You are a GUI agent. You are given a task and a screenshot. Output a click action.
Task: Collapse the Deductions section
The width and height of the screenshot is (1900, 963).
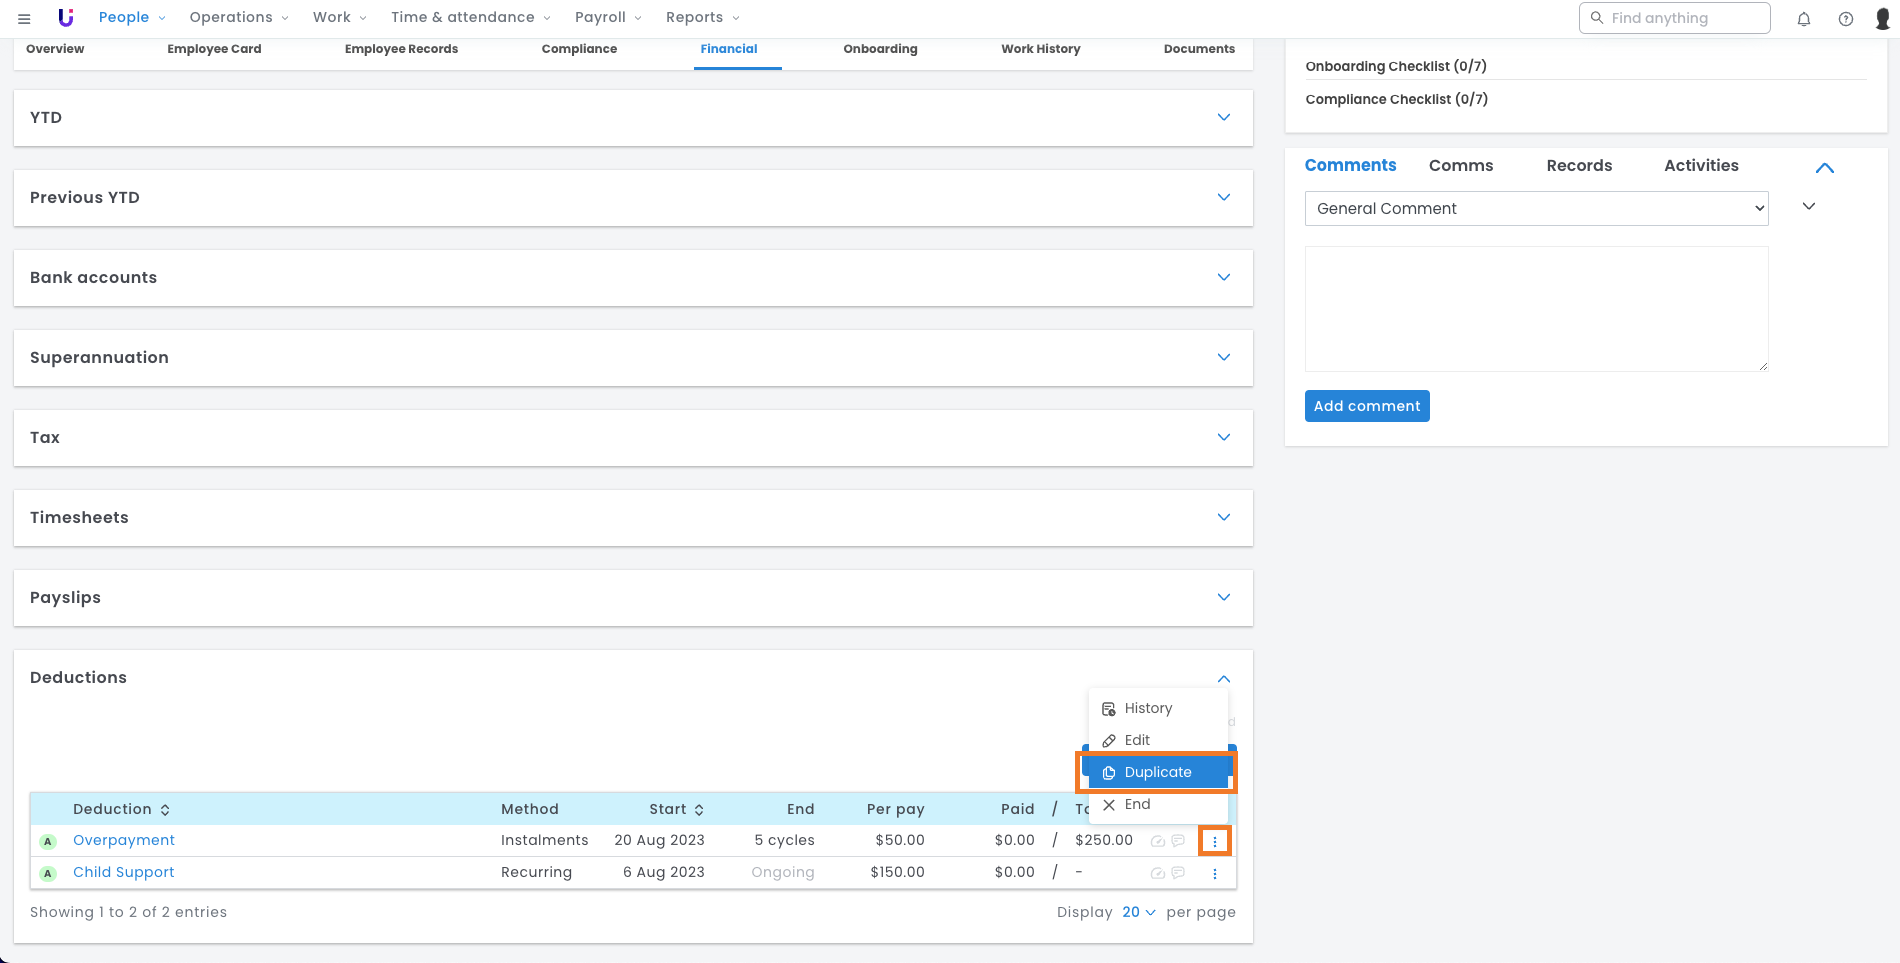pos(1223,678)
